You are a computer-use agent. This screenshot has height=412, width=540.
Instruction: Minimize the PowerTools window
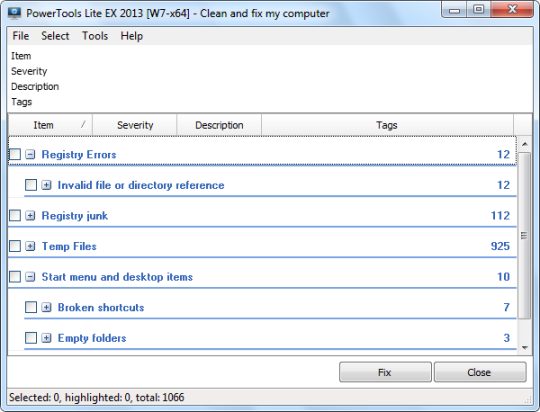click(x=455, y=10)
